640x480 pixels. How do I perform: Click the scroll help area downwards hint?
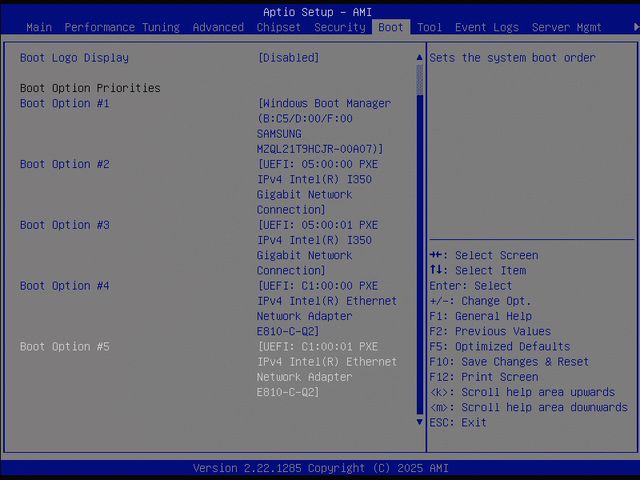tap(529, 407)
